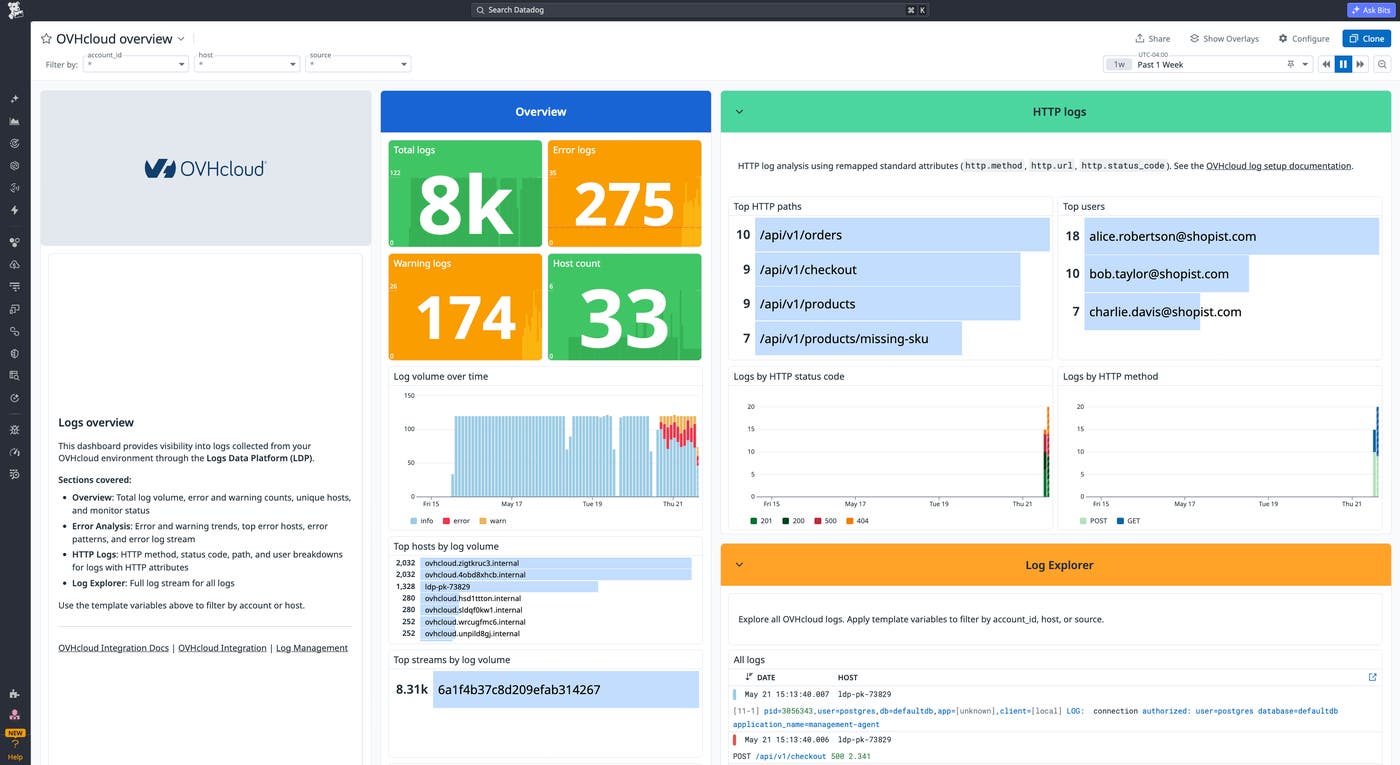This screenshot has height=765, width=1400.
Task: Toggle the info series in log volume legend
Action: coord(421,521)
